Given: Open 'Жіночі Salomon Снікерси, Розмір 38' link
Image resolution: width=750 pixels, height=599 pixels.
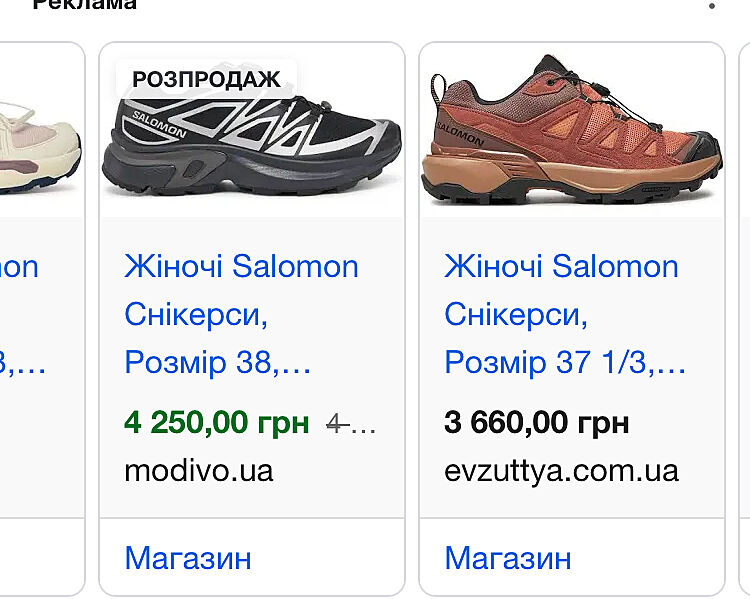Looking at the screenshot, I should (241, 314).
